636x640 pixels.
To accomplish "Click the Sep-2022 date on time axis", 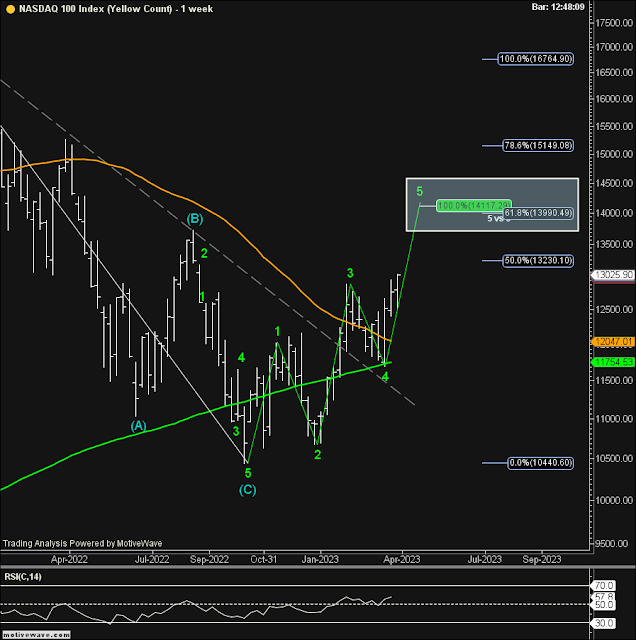I will pyautogui.click(x=209, y=559).
